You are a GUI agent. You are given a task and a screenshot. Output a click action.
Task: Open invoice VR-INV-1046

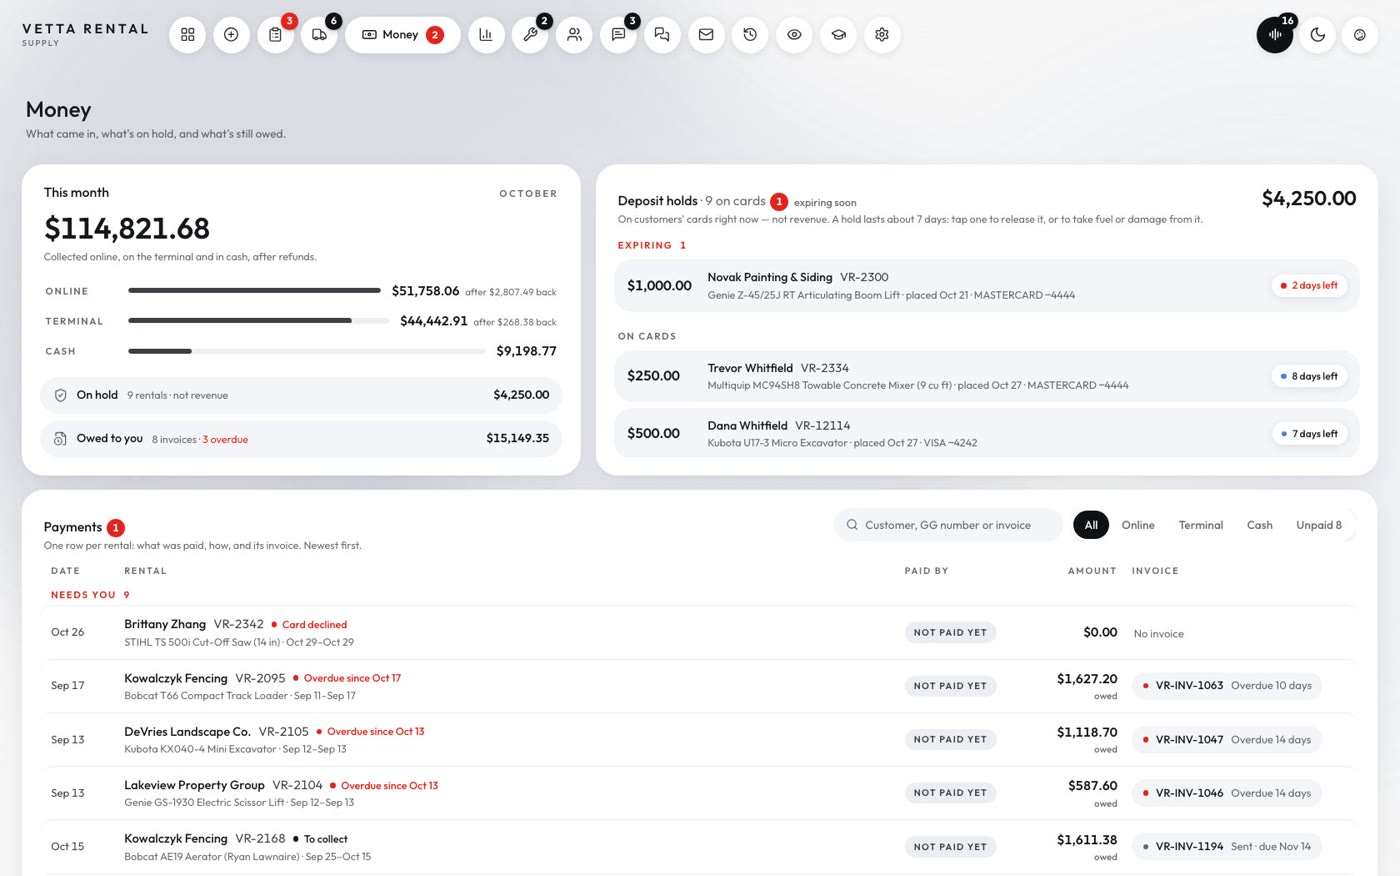[1227, 793]
